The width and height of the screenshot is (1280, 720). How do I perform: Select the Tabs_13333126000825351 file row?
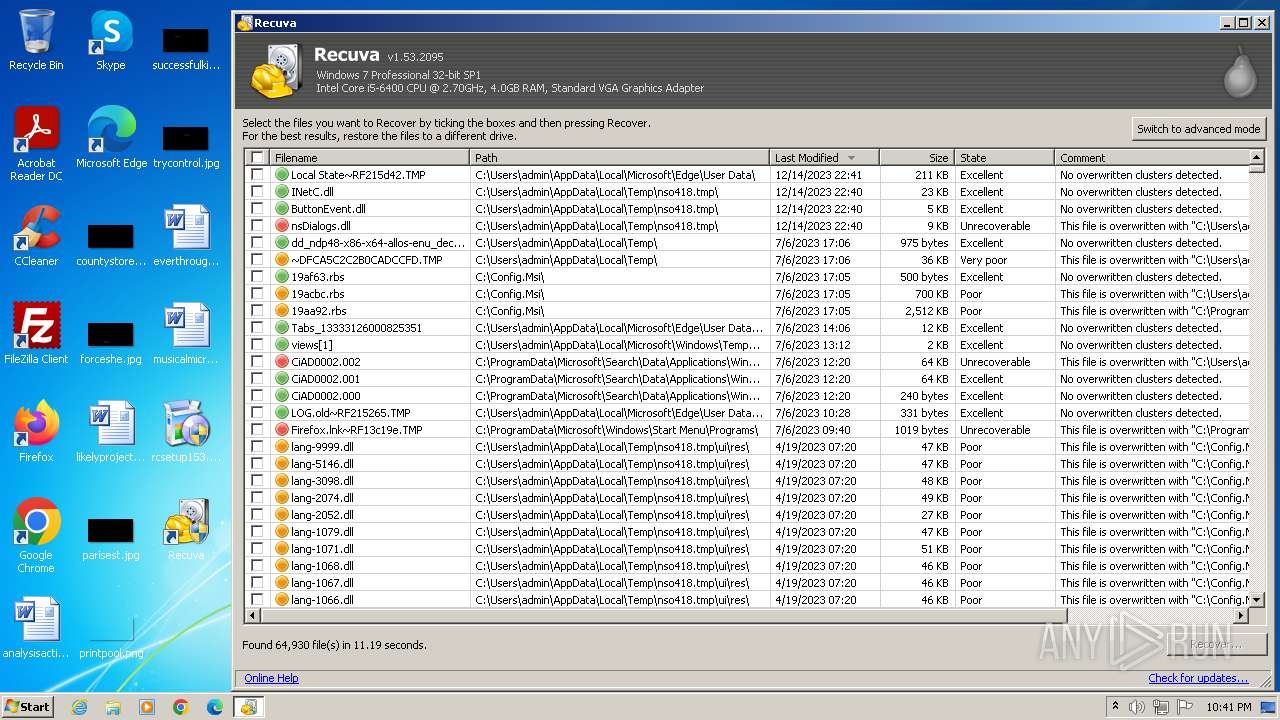click(x=748, y=328)
